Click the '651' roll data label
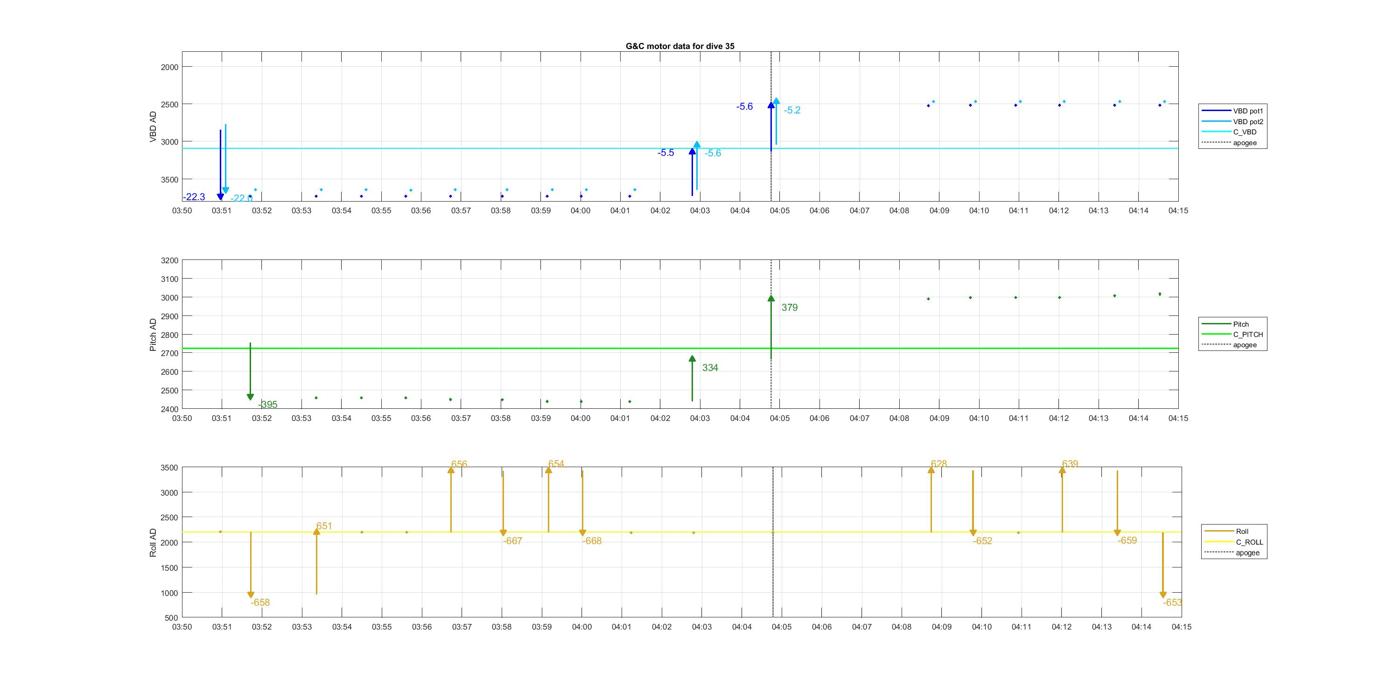1400x693 pixels. tap(324, 526)
